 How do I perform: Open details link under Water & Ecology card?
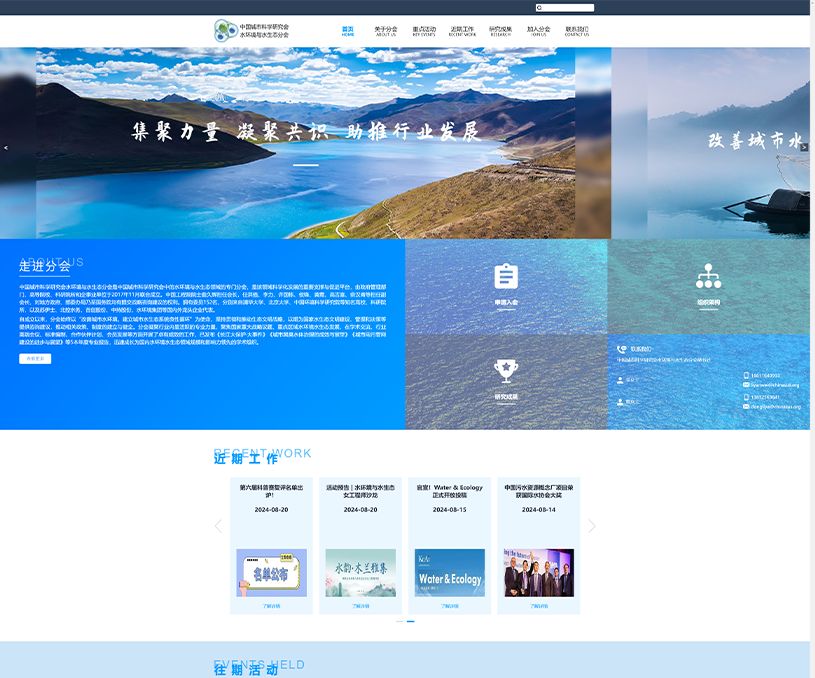click(x=449, y=605)
